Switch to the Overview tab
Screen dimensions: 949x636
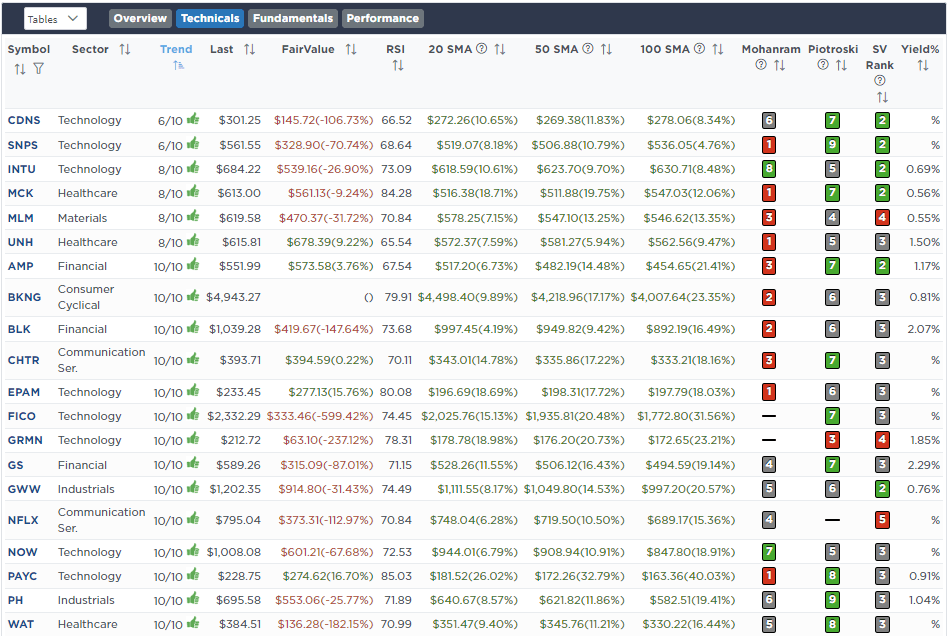(140, 18)
